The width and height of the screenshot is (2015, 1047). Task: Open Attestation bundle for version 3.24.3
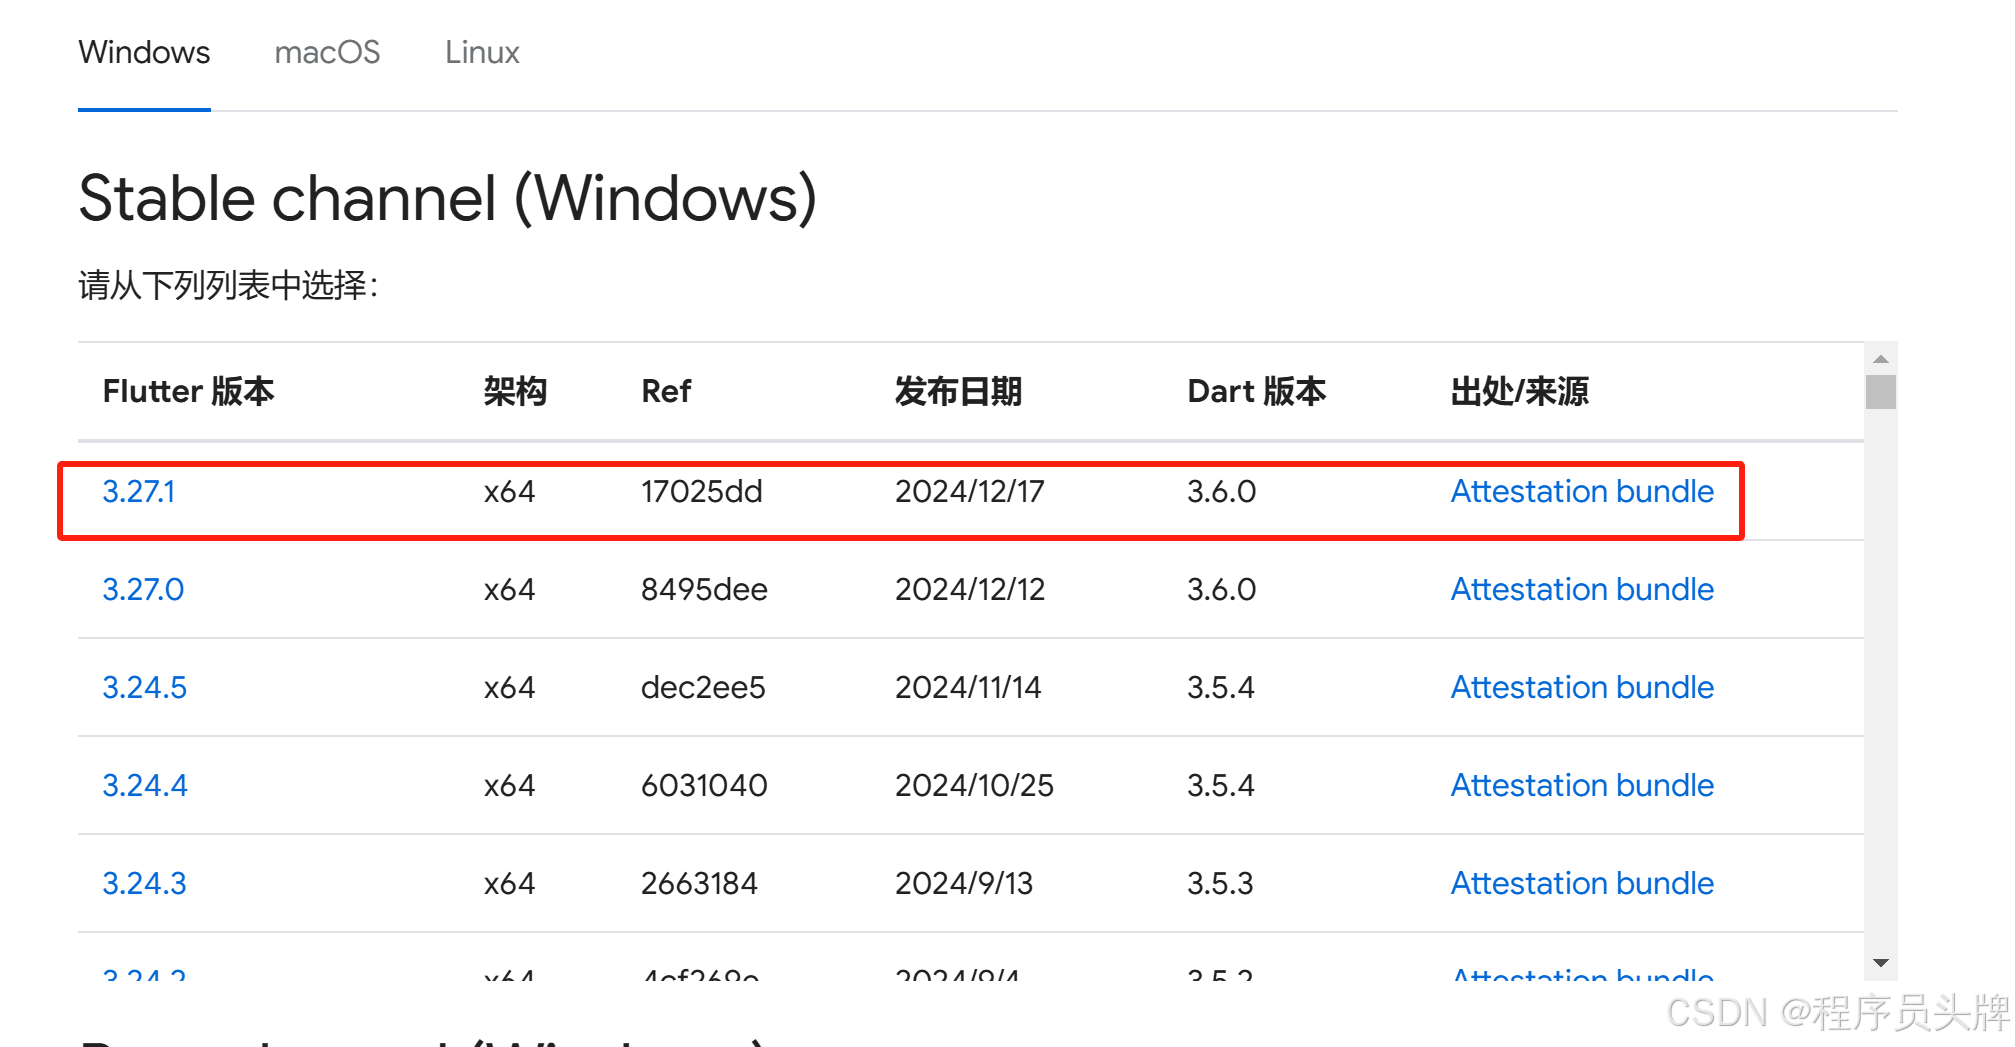click(1582, 883)
